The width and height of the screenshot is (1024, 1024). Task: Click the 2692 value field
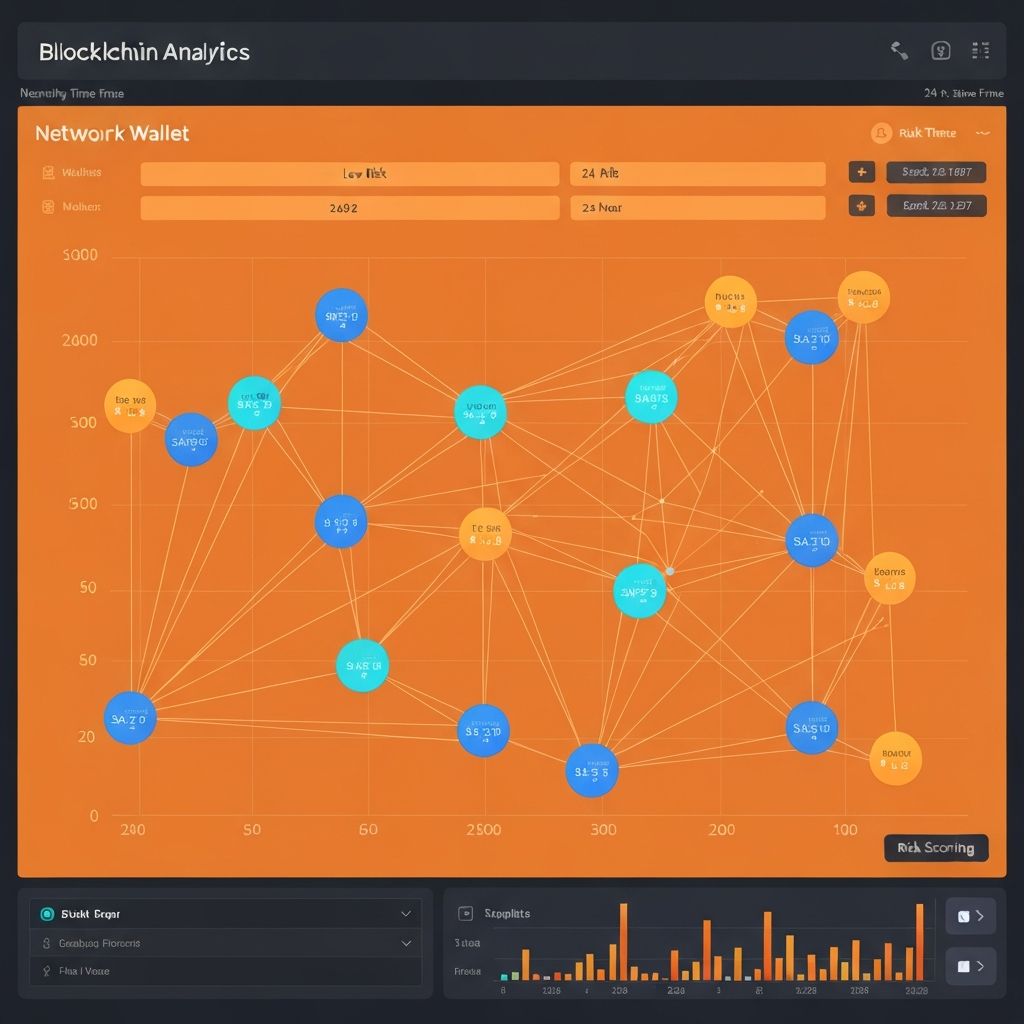[349, 208]
